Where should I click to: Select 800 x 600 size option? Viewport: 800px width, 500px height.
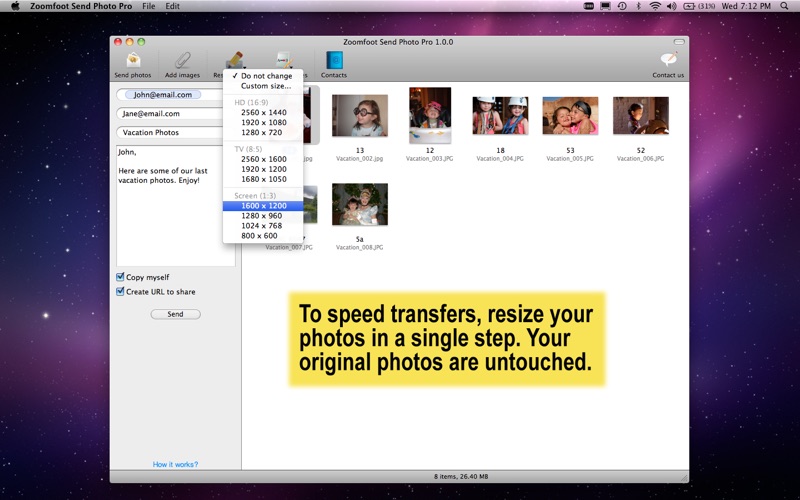[263, 236]
